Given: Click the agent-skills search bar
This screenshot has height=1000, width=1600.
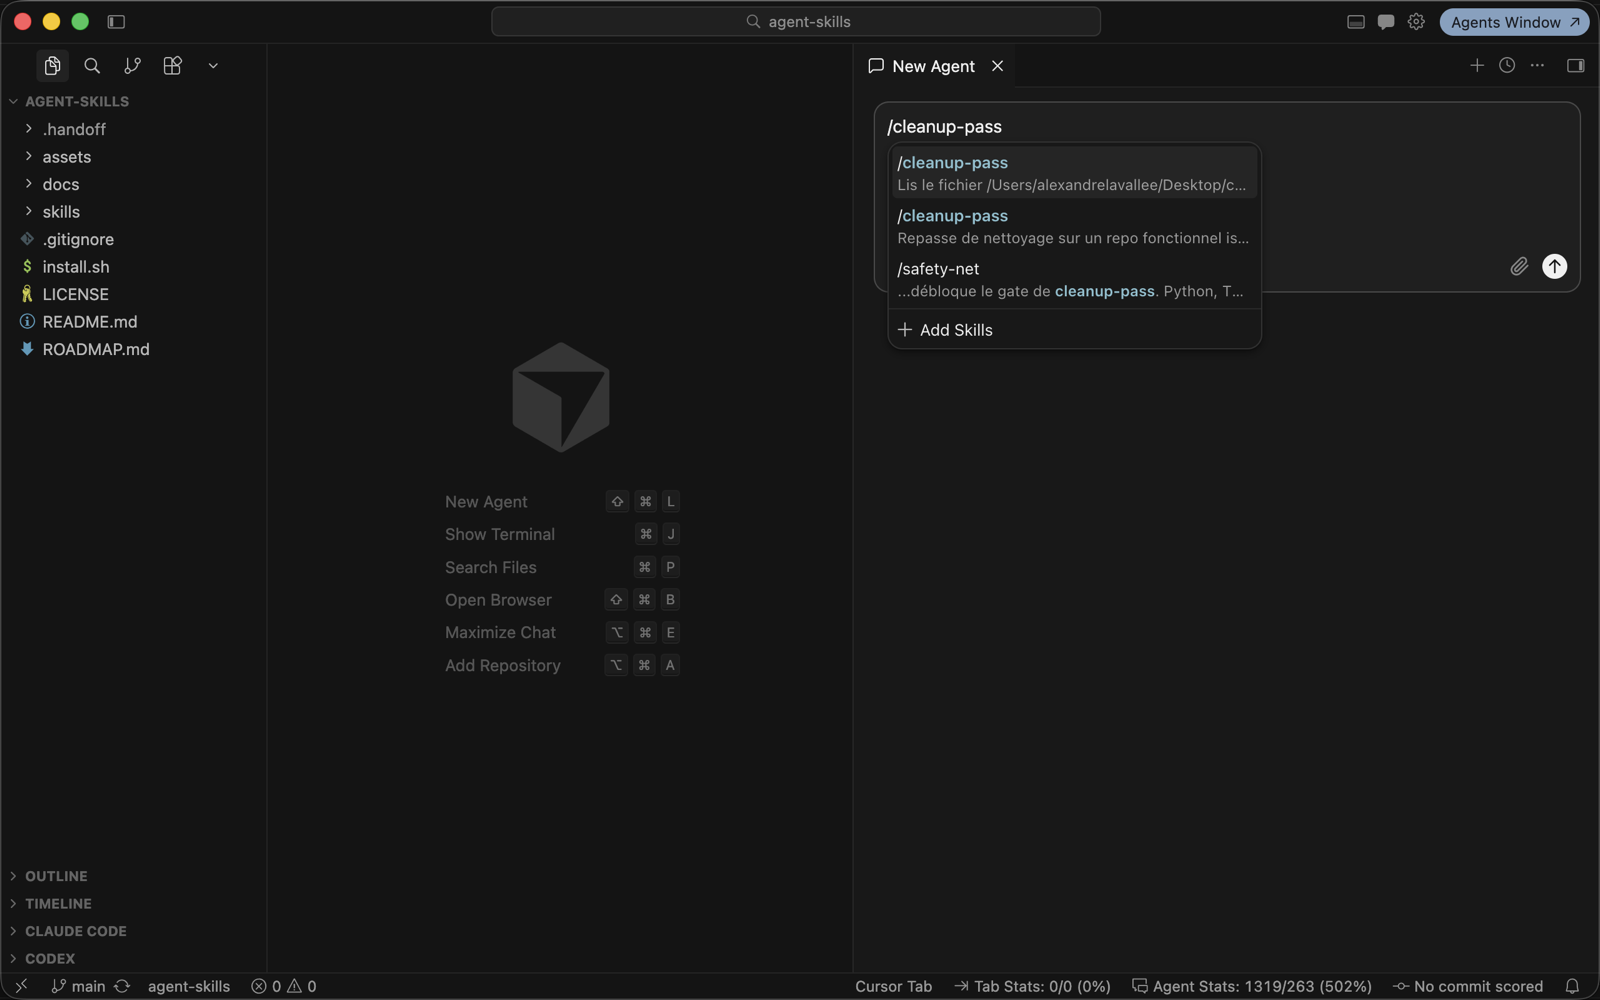Looking at the screenshot, I should pyautogui.click(x=796, y=21).
